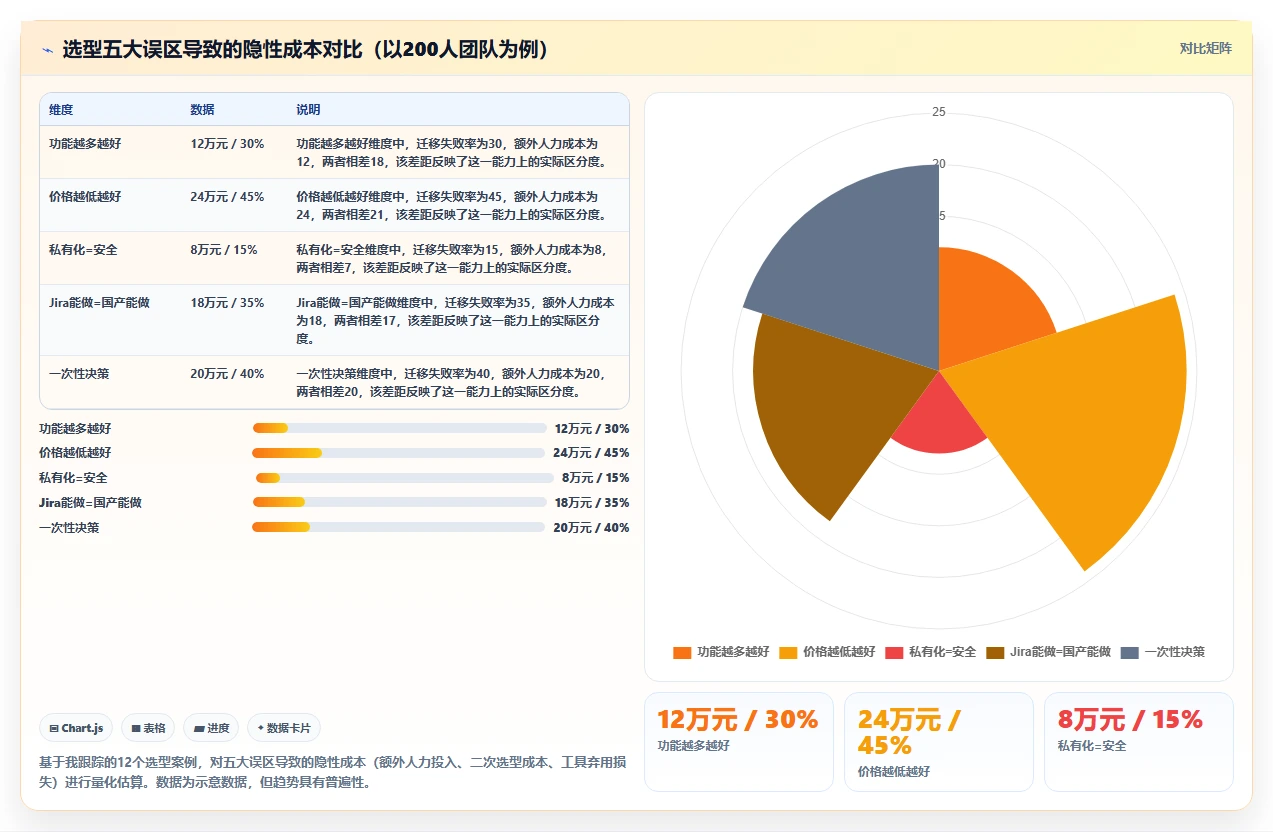The image size is (1273, 832).
Task: Click the 说明 column header
Action: (308, 109)
